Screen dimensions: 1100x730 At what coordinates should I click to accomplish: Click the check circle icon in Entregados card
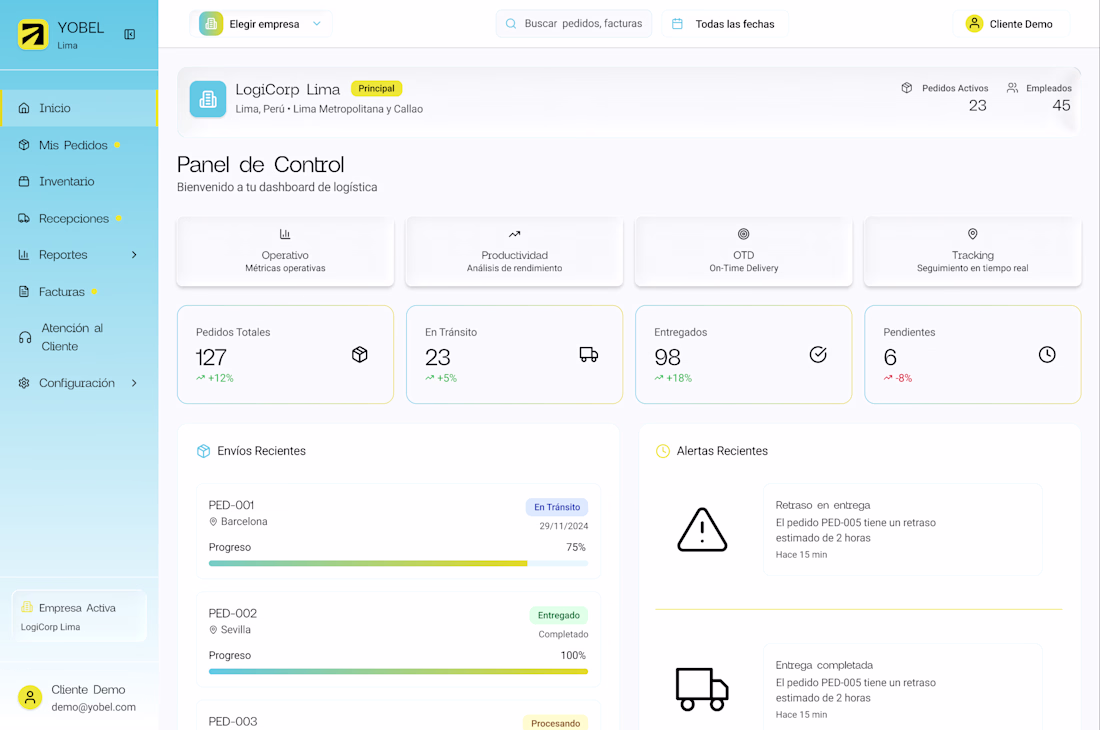click(818, 355)
